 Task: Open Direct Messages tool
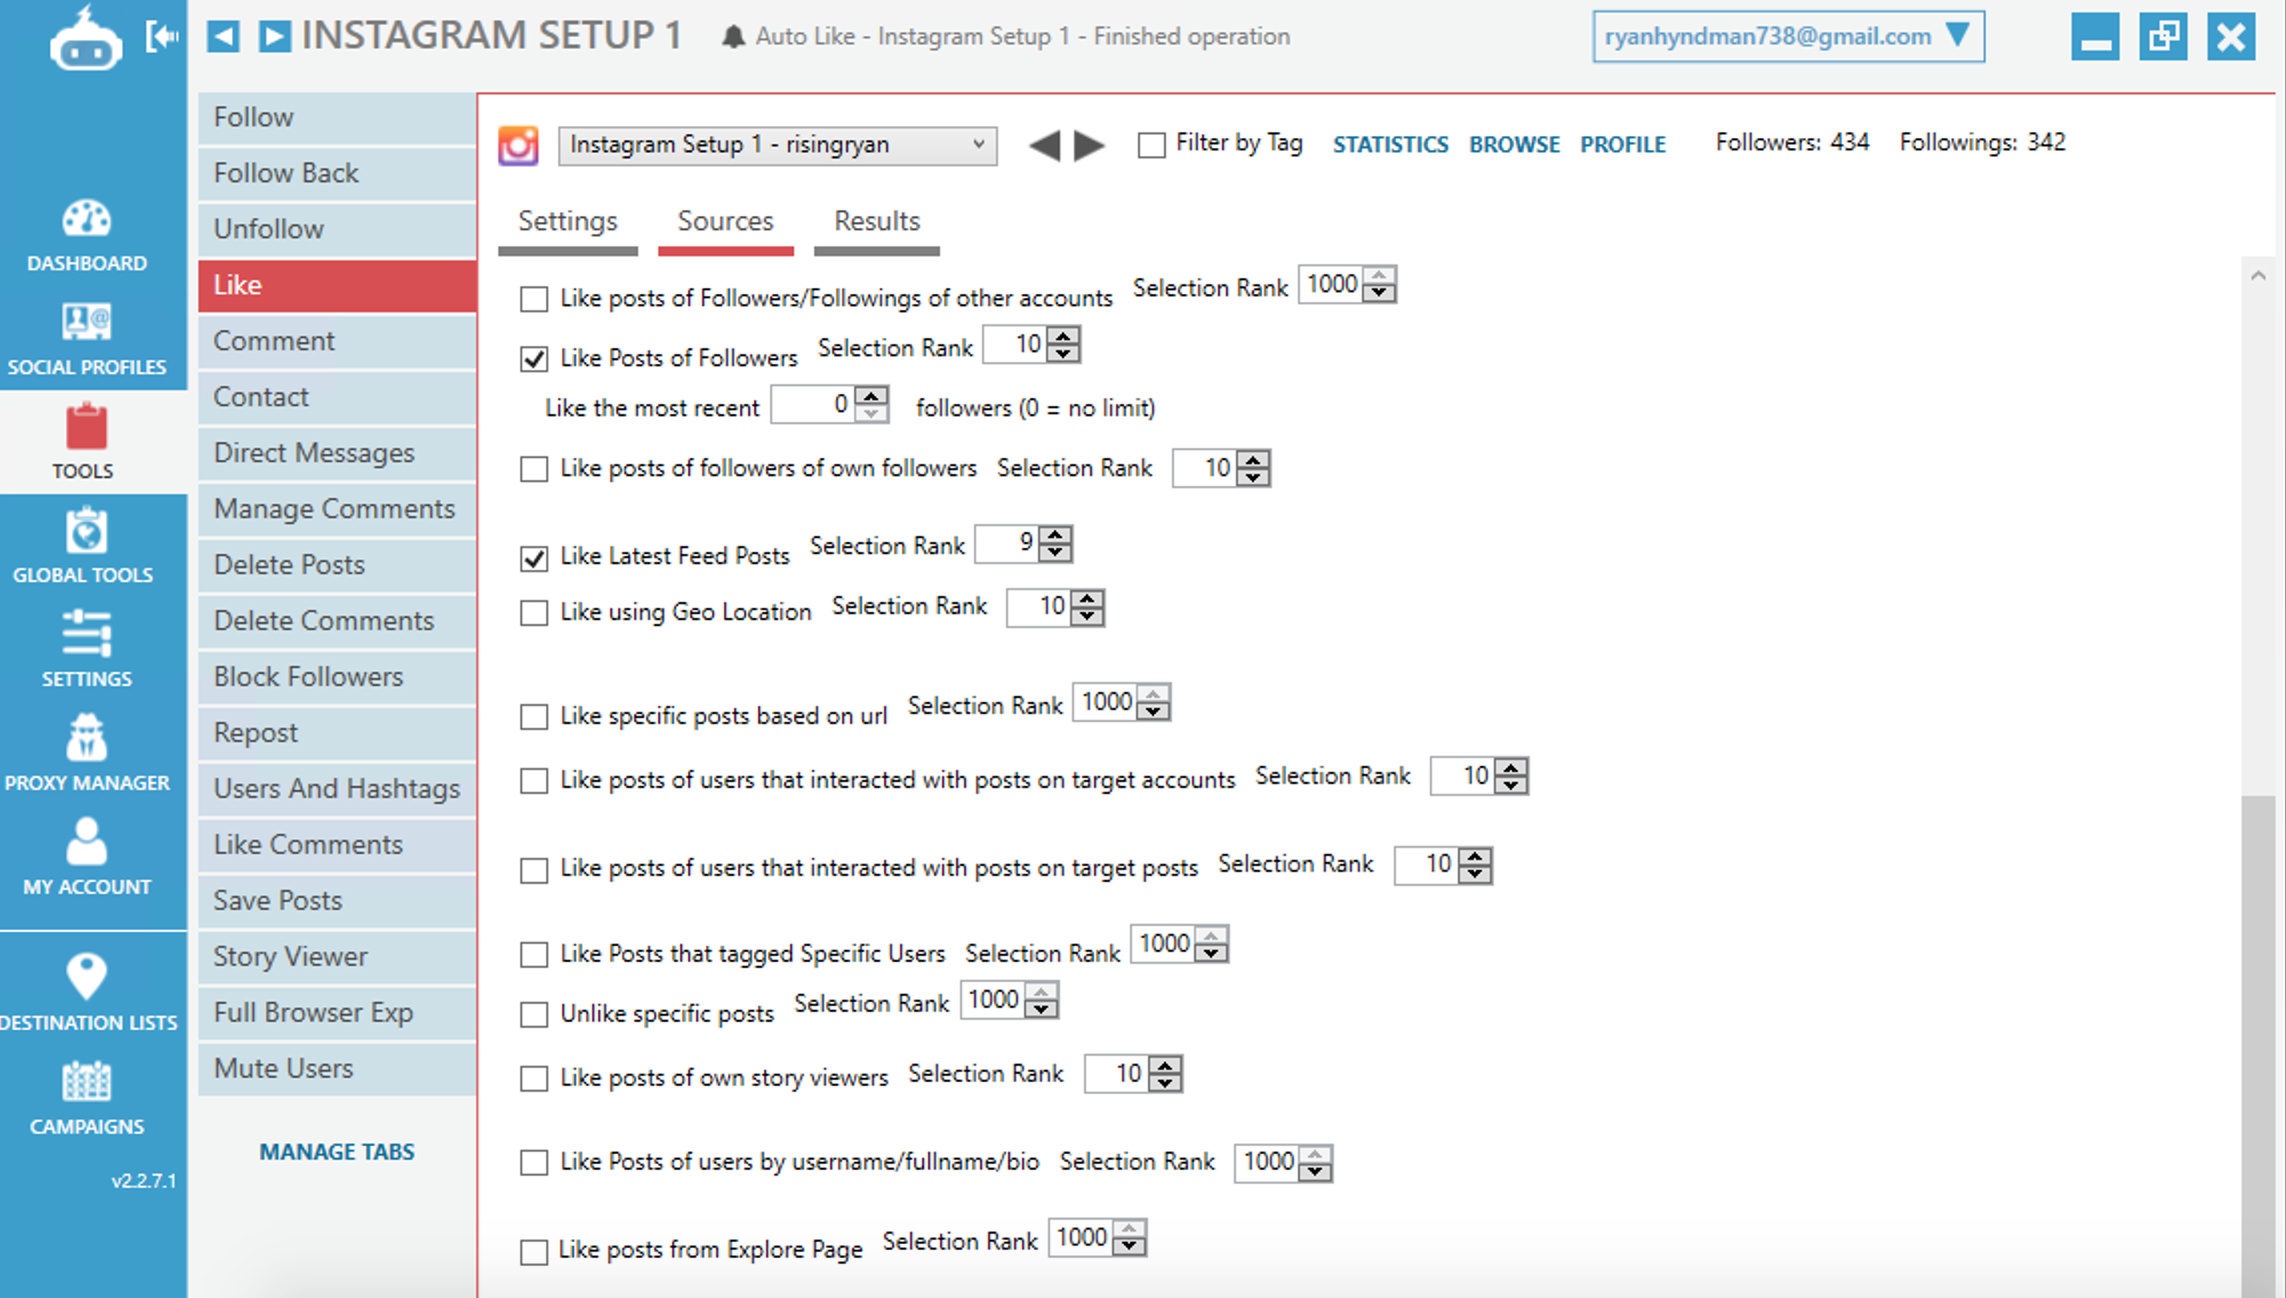click(337, 454)
